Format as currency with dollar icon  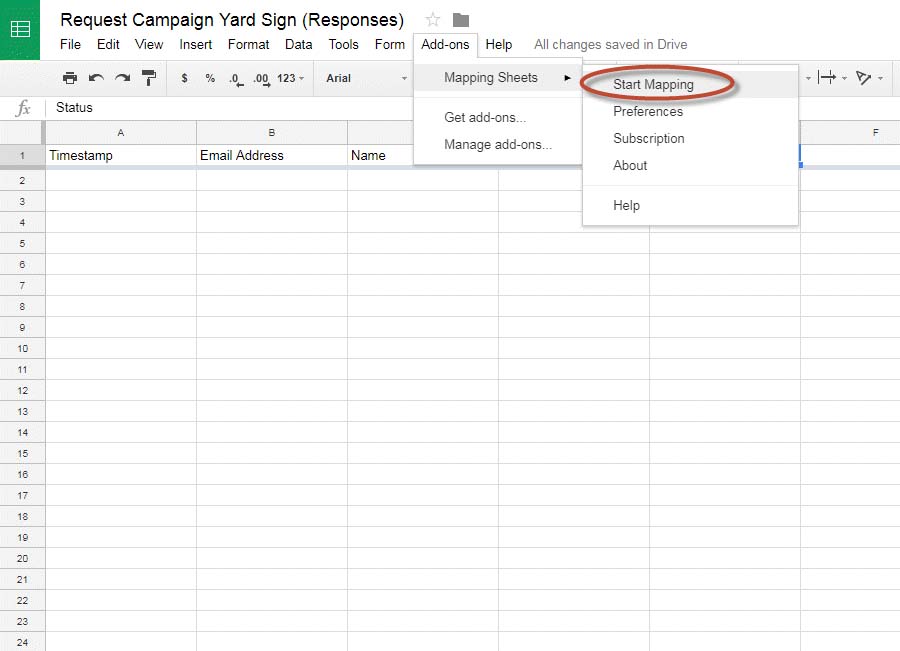[184, 78]
